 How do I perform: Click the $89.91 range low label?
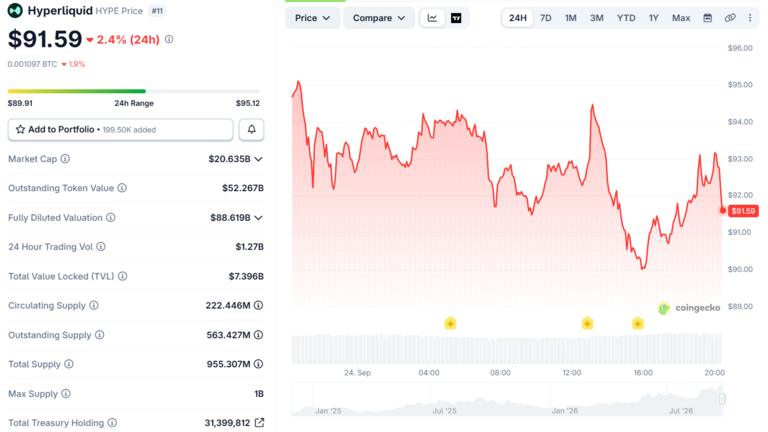(20, 103)
